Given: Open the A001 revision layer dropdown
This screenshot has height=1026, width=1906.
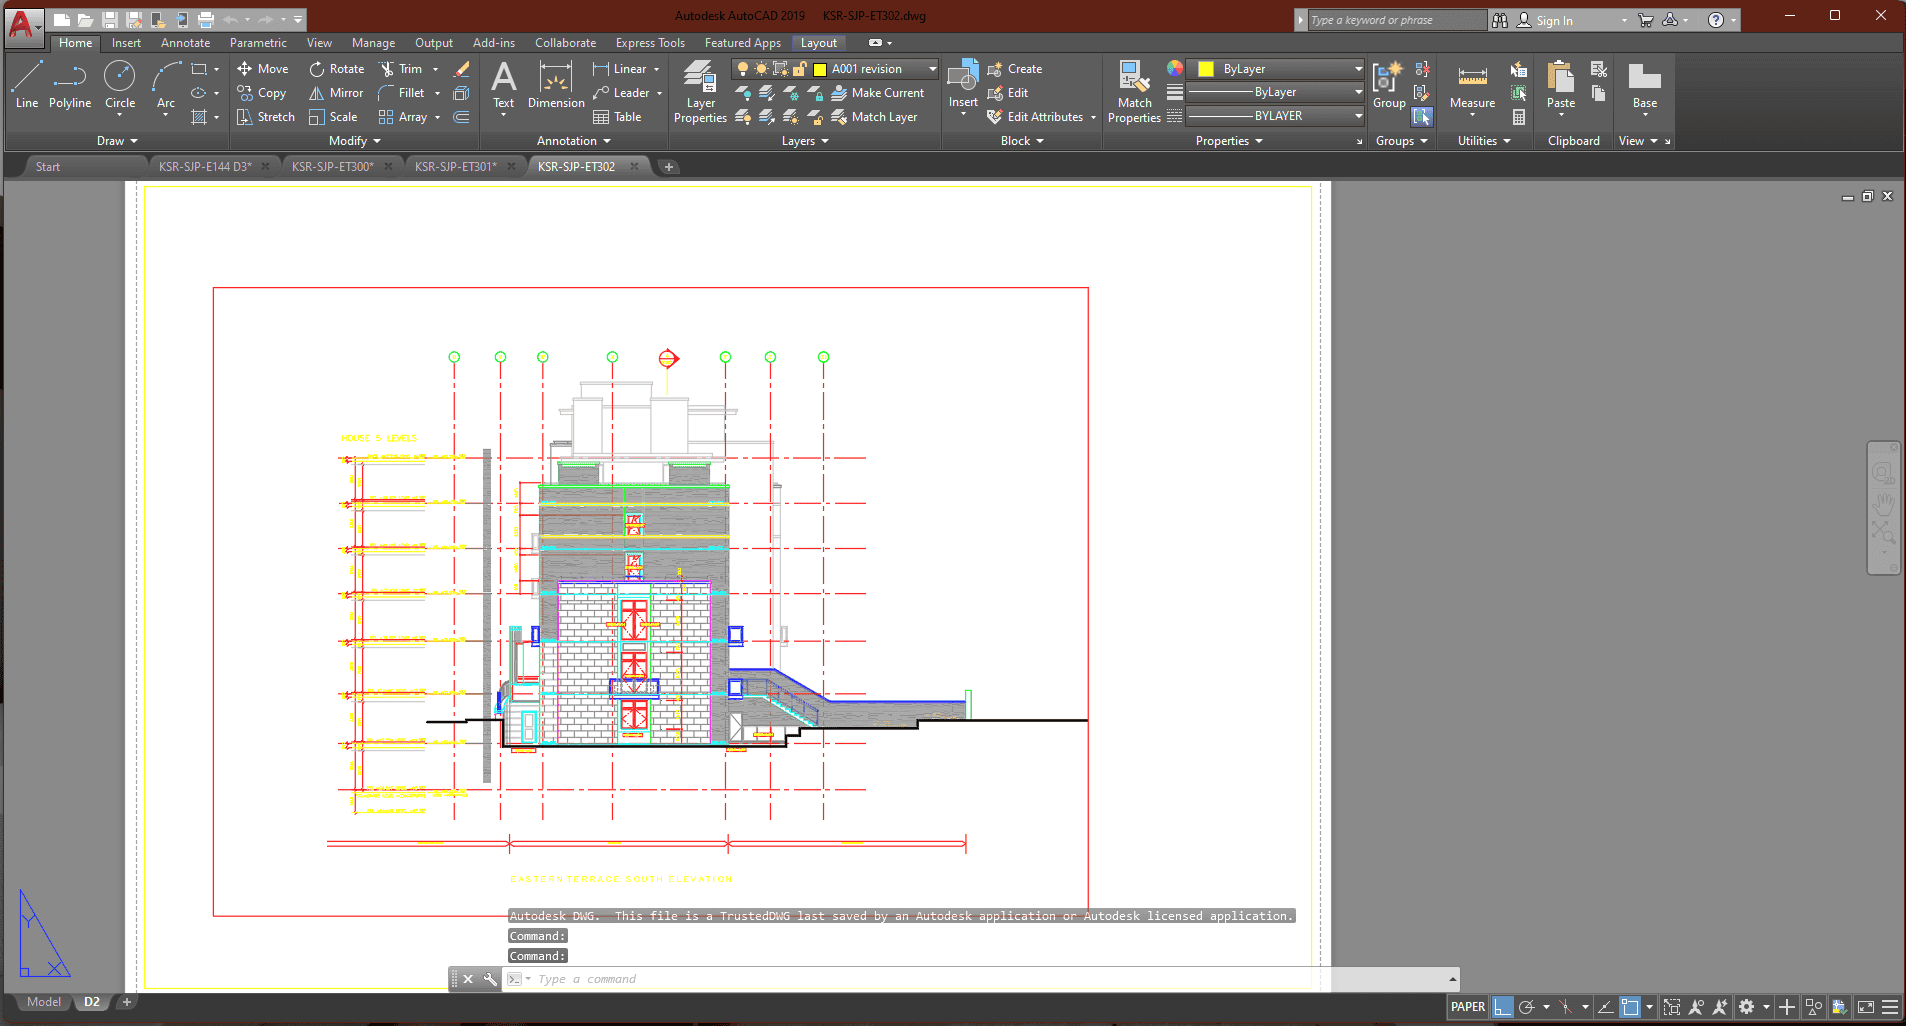Looking at the screenshot, I should [932, 69].
